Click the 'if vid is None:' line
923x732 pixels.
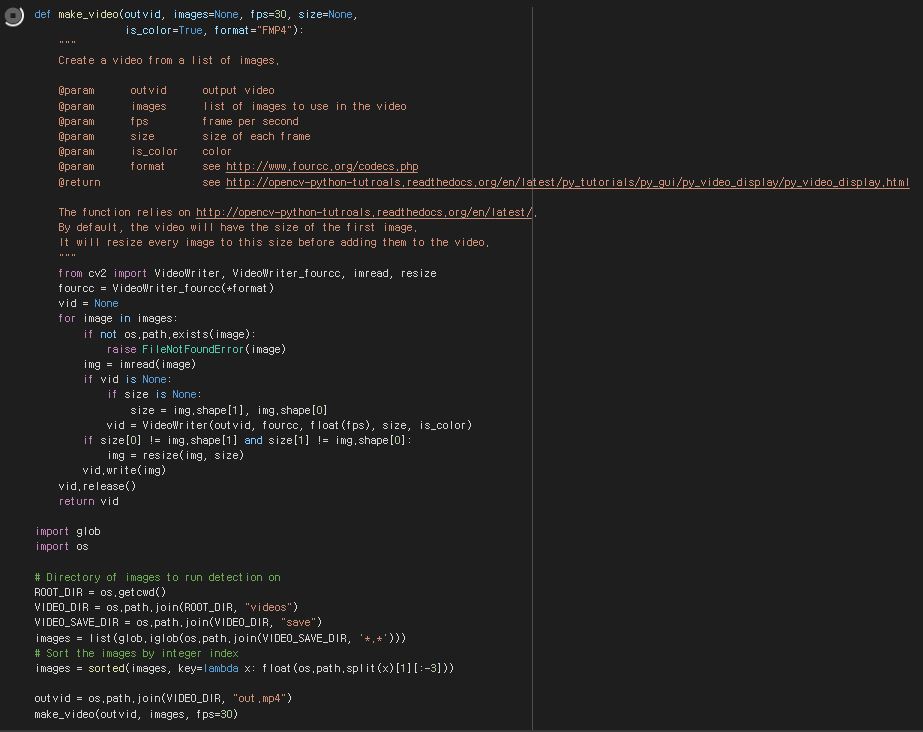[127, 380]
